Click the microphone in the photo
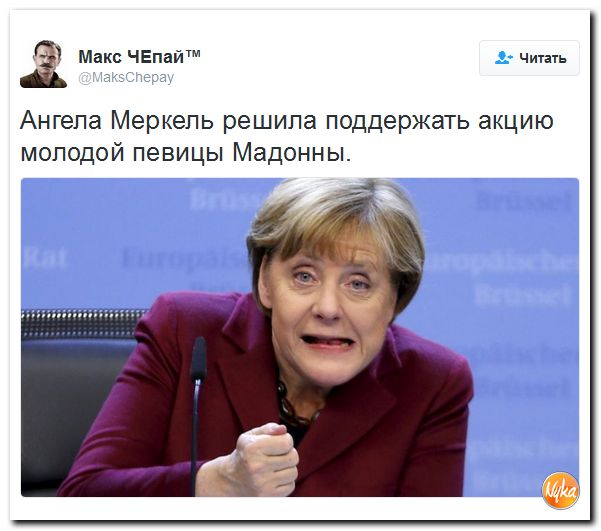The image size is (601, 531). coord(198,414)
